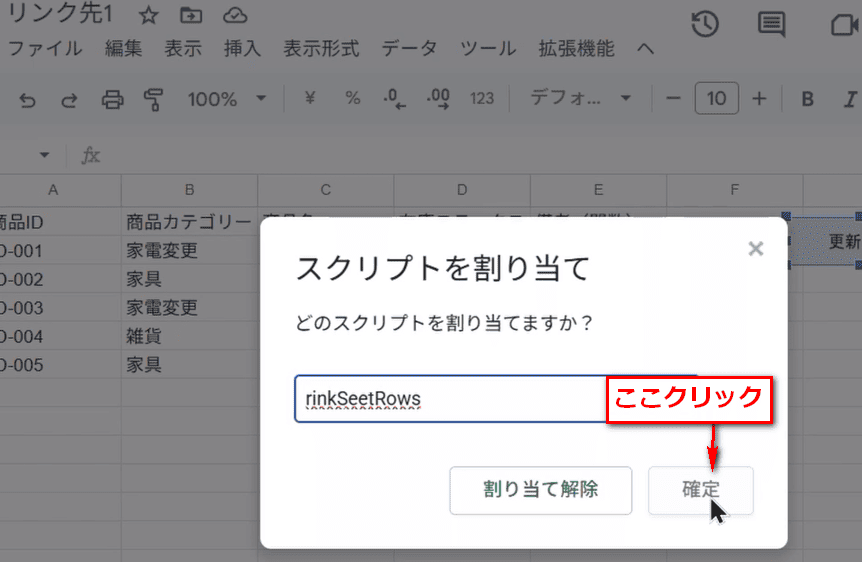
Task: Check the cloud save status icon
Action: click(x=234, y=15)
